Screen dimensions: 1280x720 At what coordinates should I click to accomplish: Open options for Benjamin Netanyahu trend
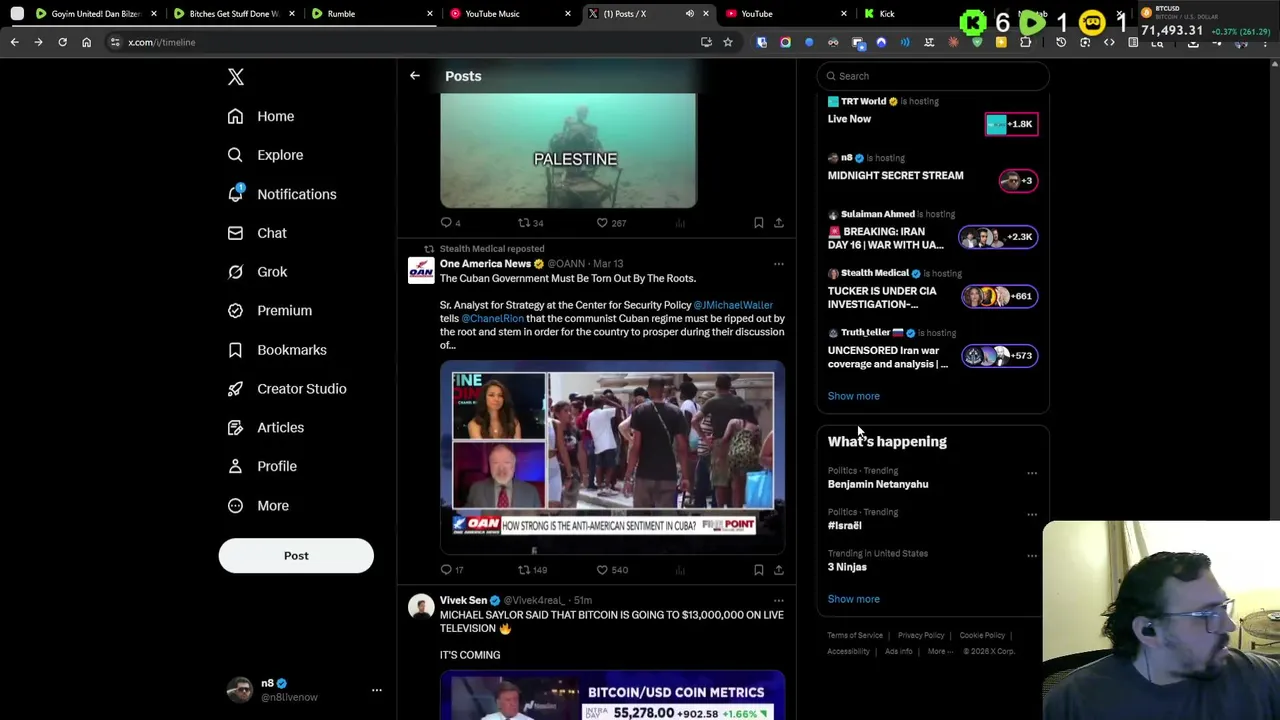pyautogui.click(x=1032, y=473)
